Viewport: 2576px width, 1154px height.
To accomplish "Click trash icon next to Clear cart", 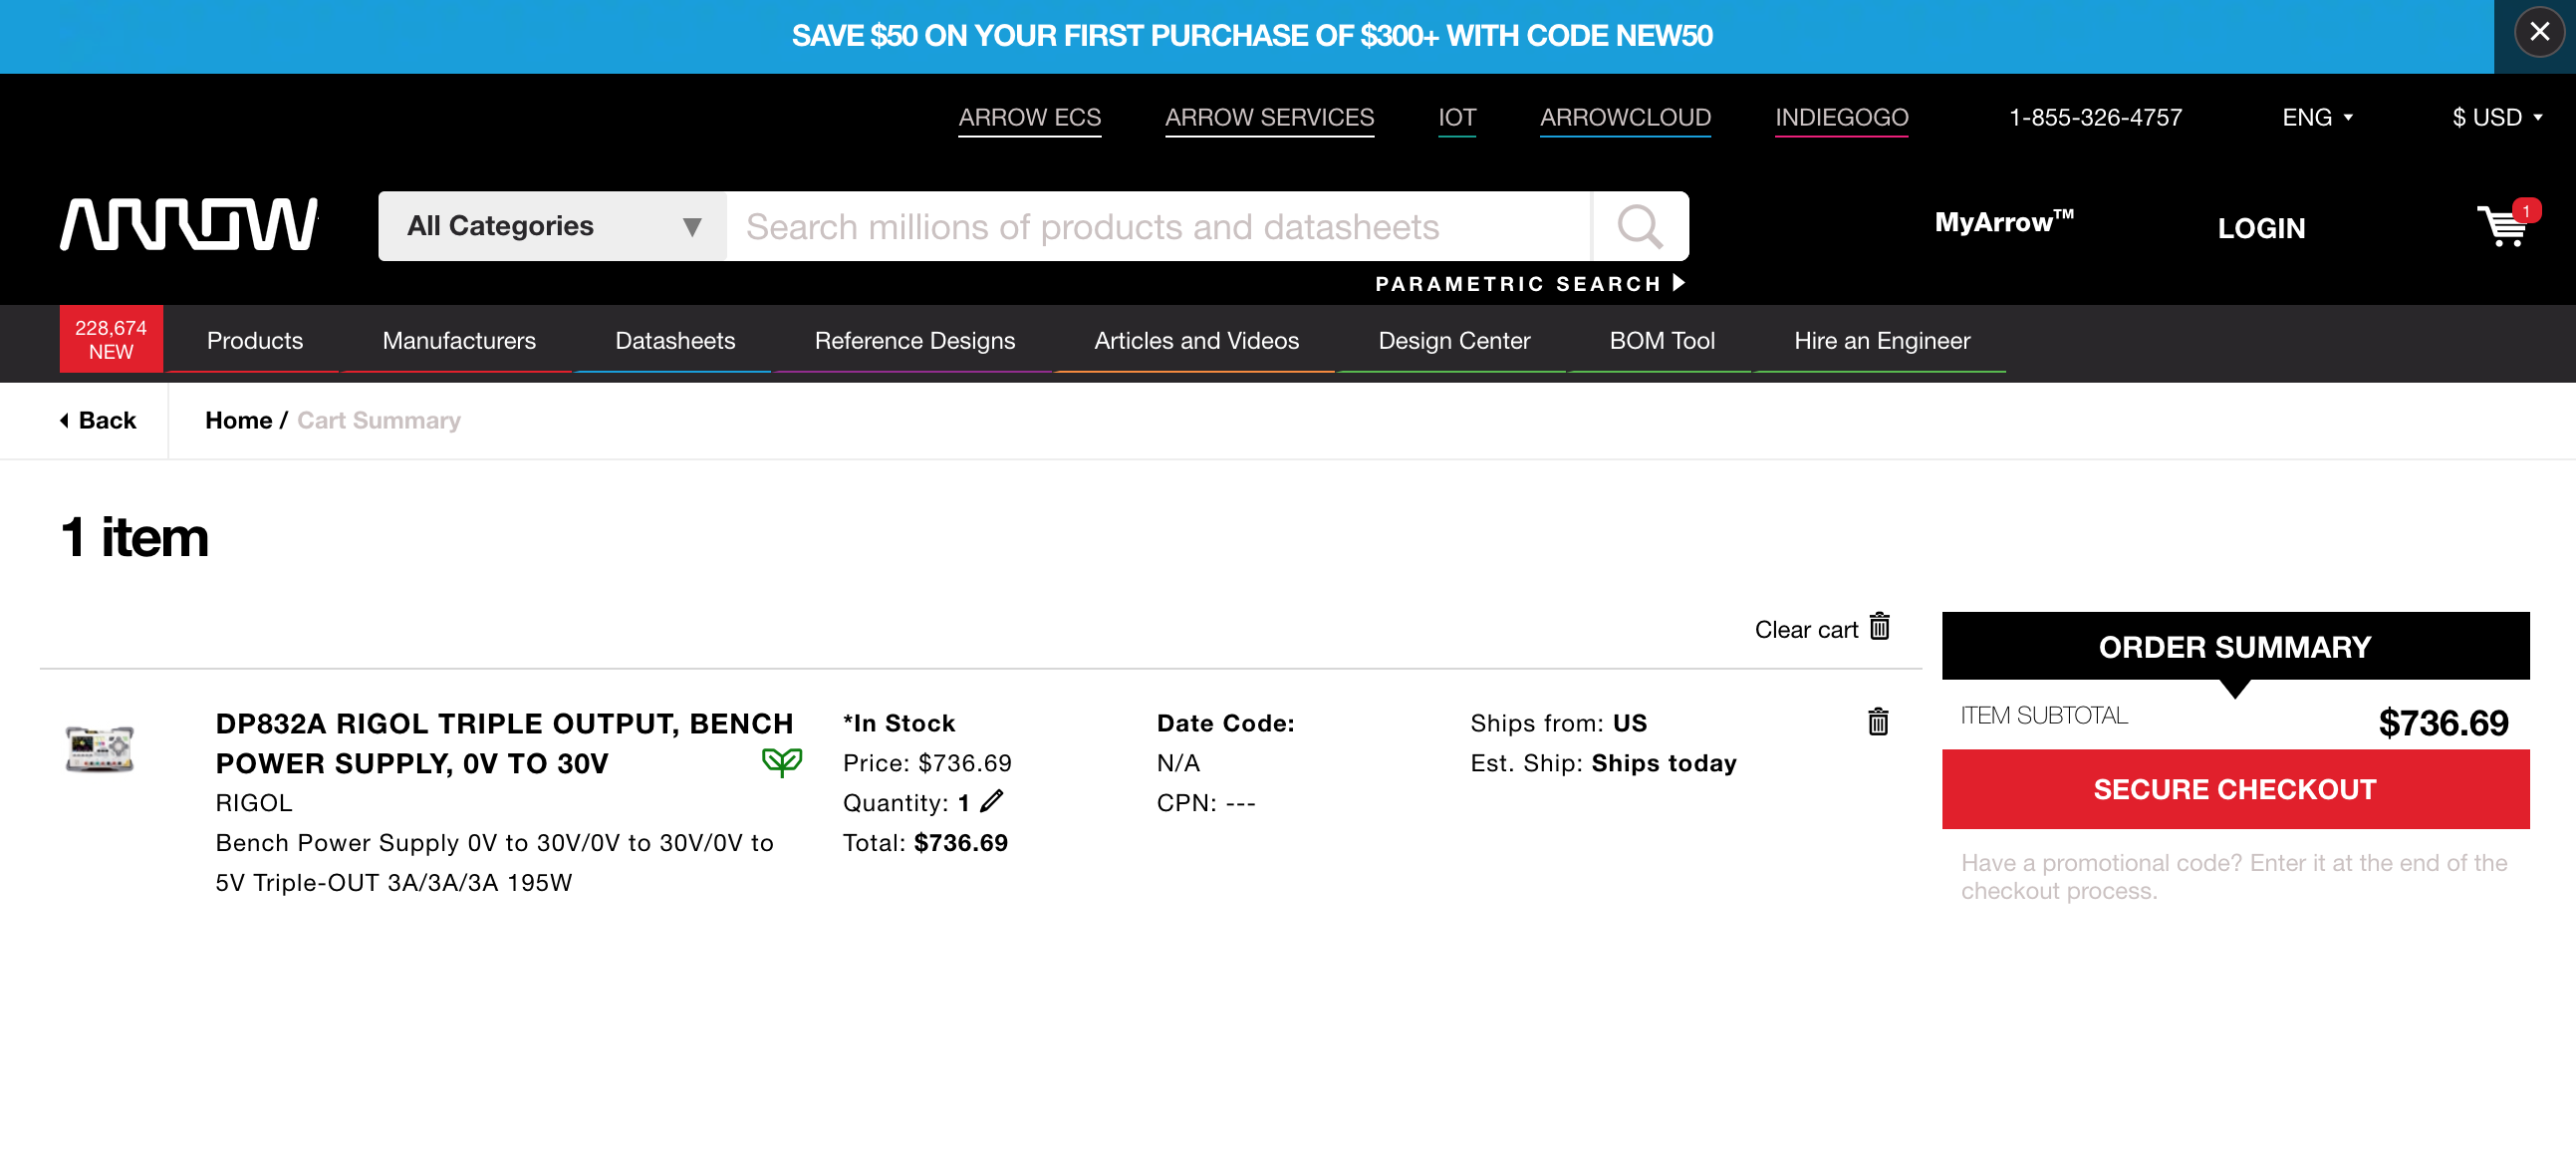I will tap(1879, 627).
